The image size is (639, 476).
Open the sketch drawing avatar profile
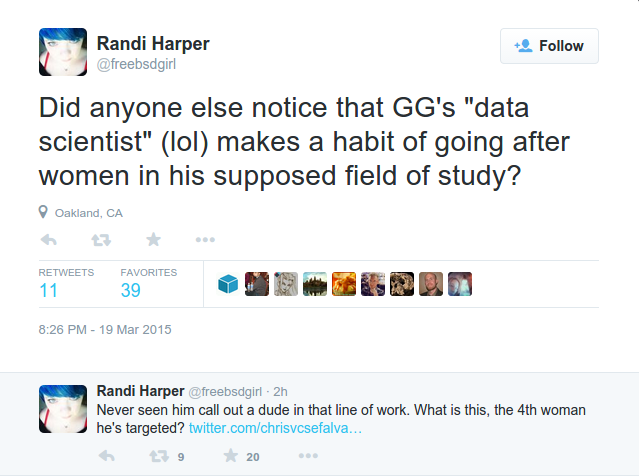click(x=286, y=284)
